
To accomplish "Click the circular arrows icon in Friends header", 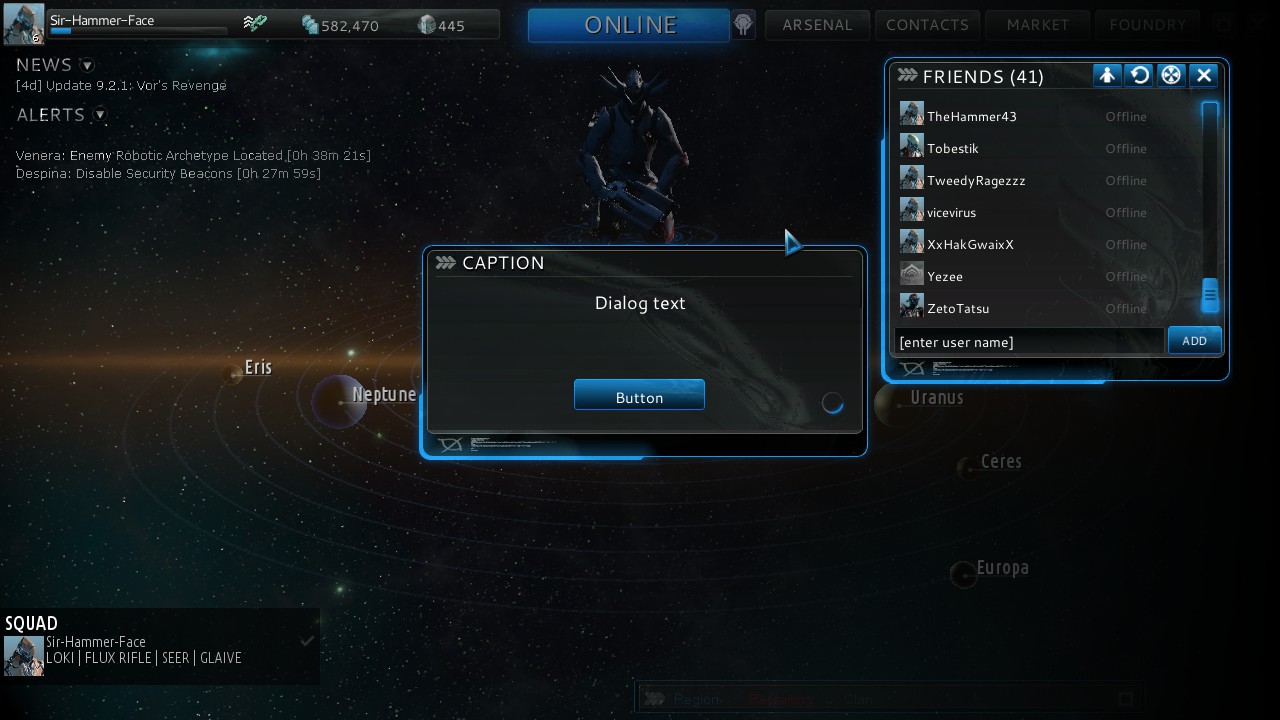I will (x=1139, y=75).
